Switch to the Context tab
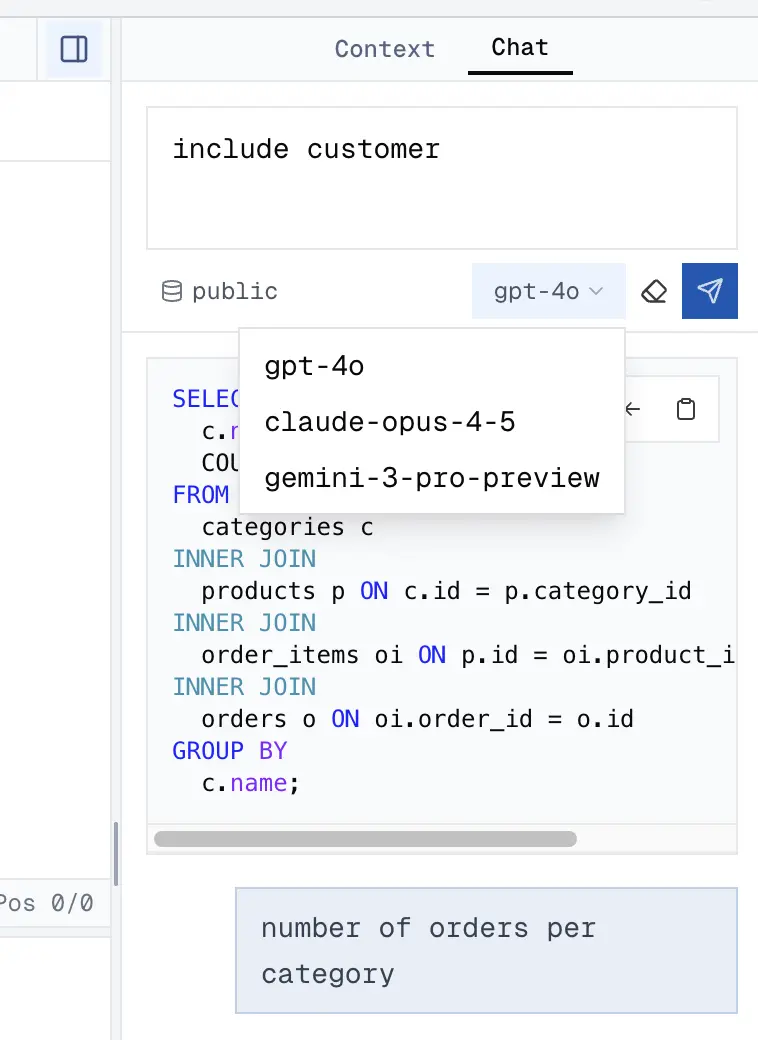Viewport: 758px width, 1040px height. (384, 48)
